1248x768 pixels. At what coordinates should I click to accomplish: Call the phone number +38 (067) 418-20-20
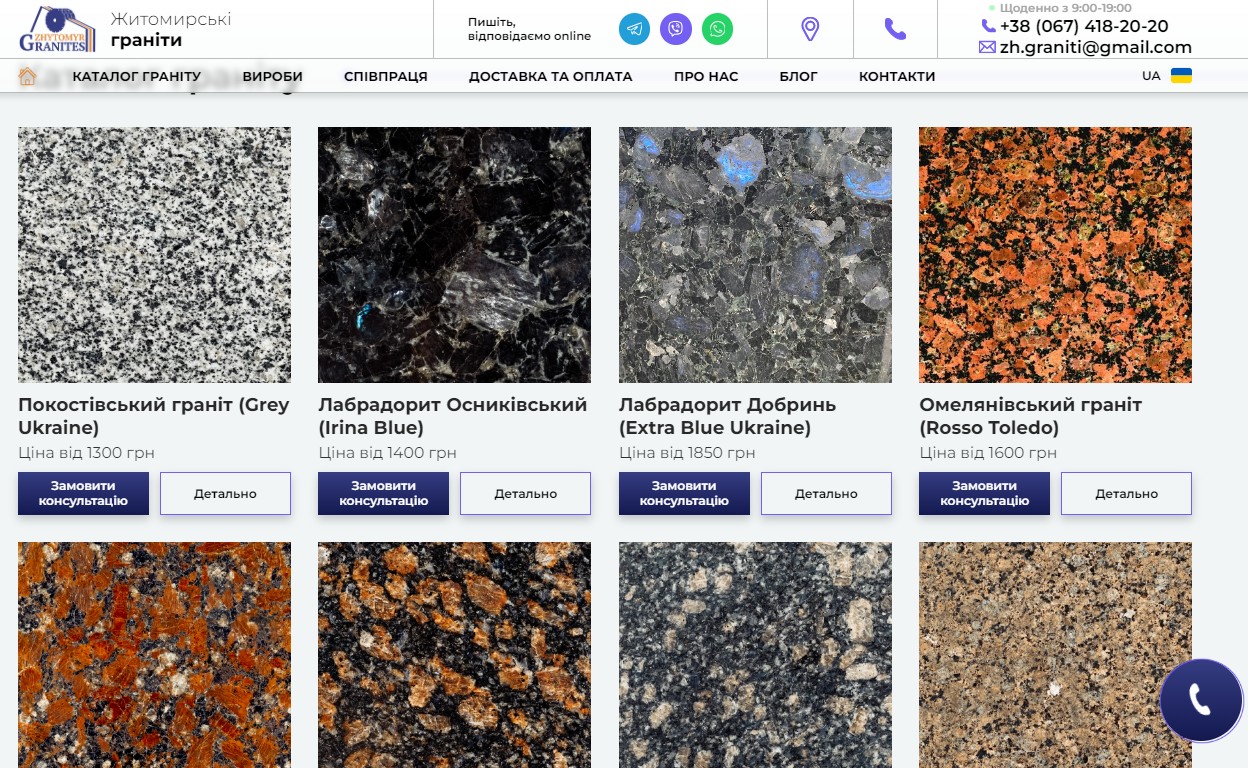pos(1083,26)
